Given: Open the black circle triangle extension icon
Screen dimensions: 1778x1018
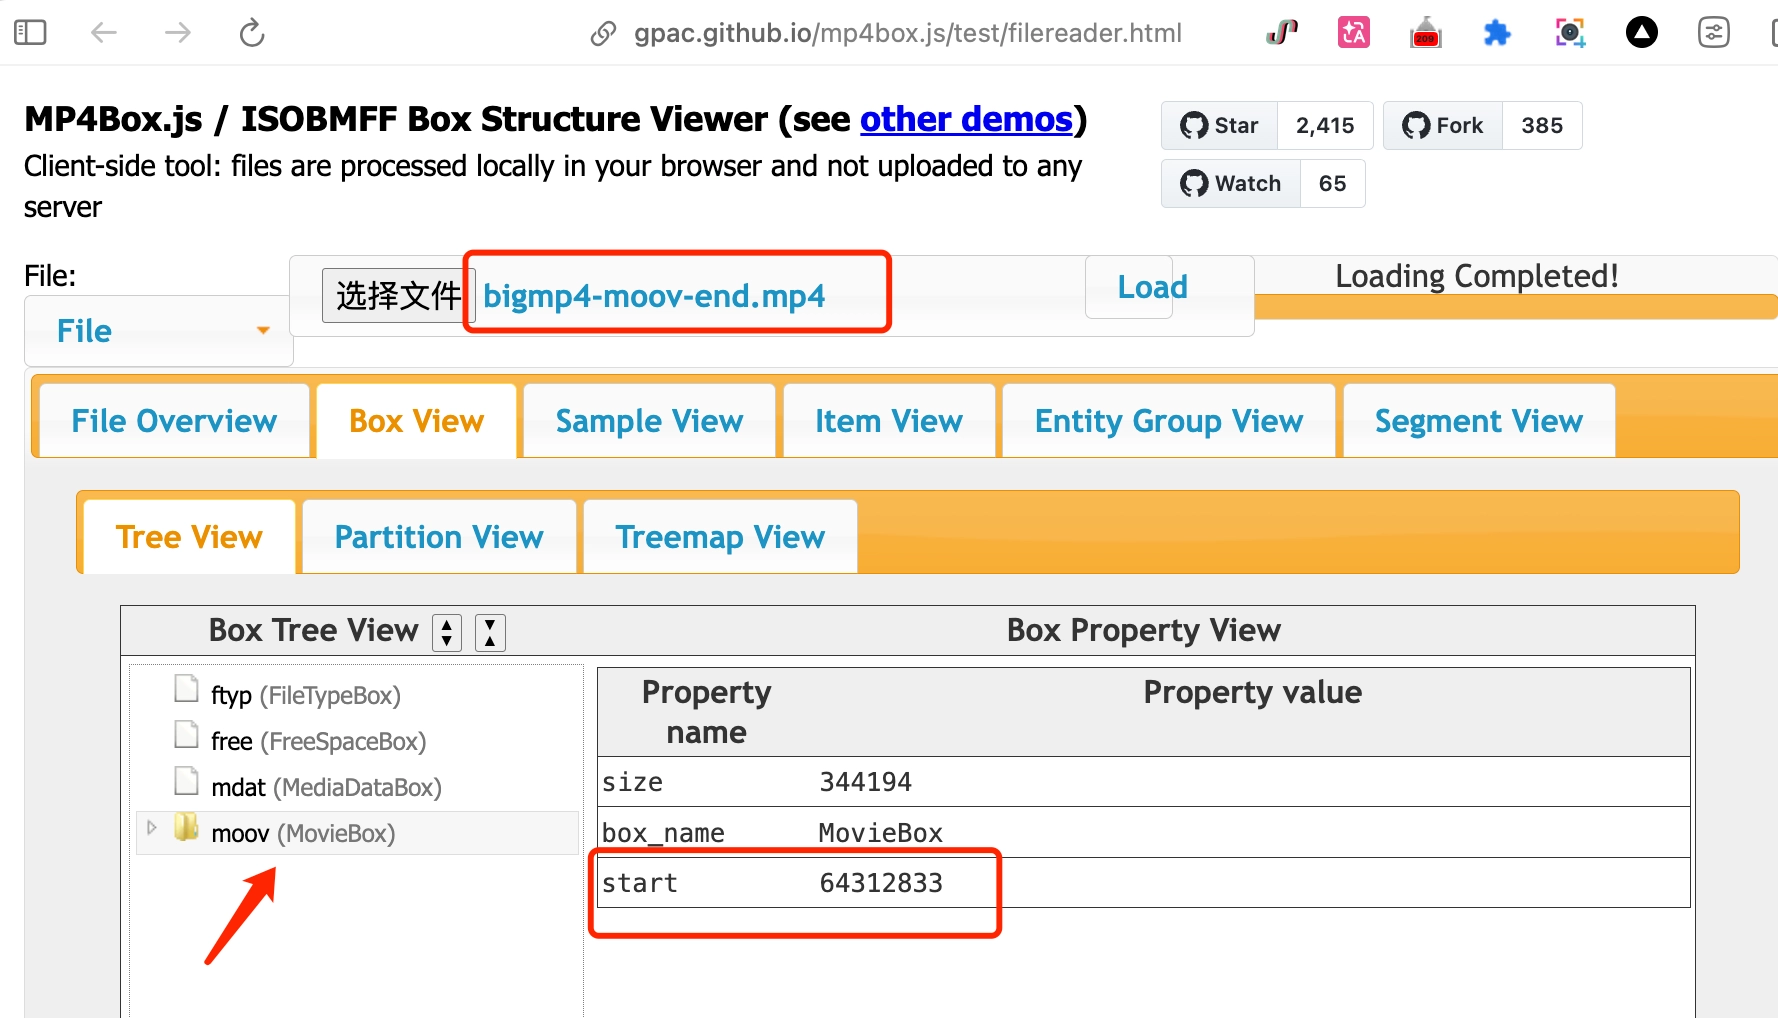Looking at the screenshot, I should pos(1642,33).
